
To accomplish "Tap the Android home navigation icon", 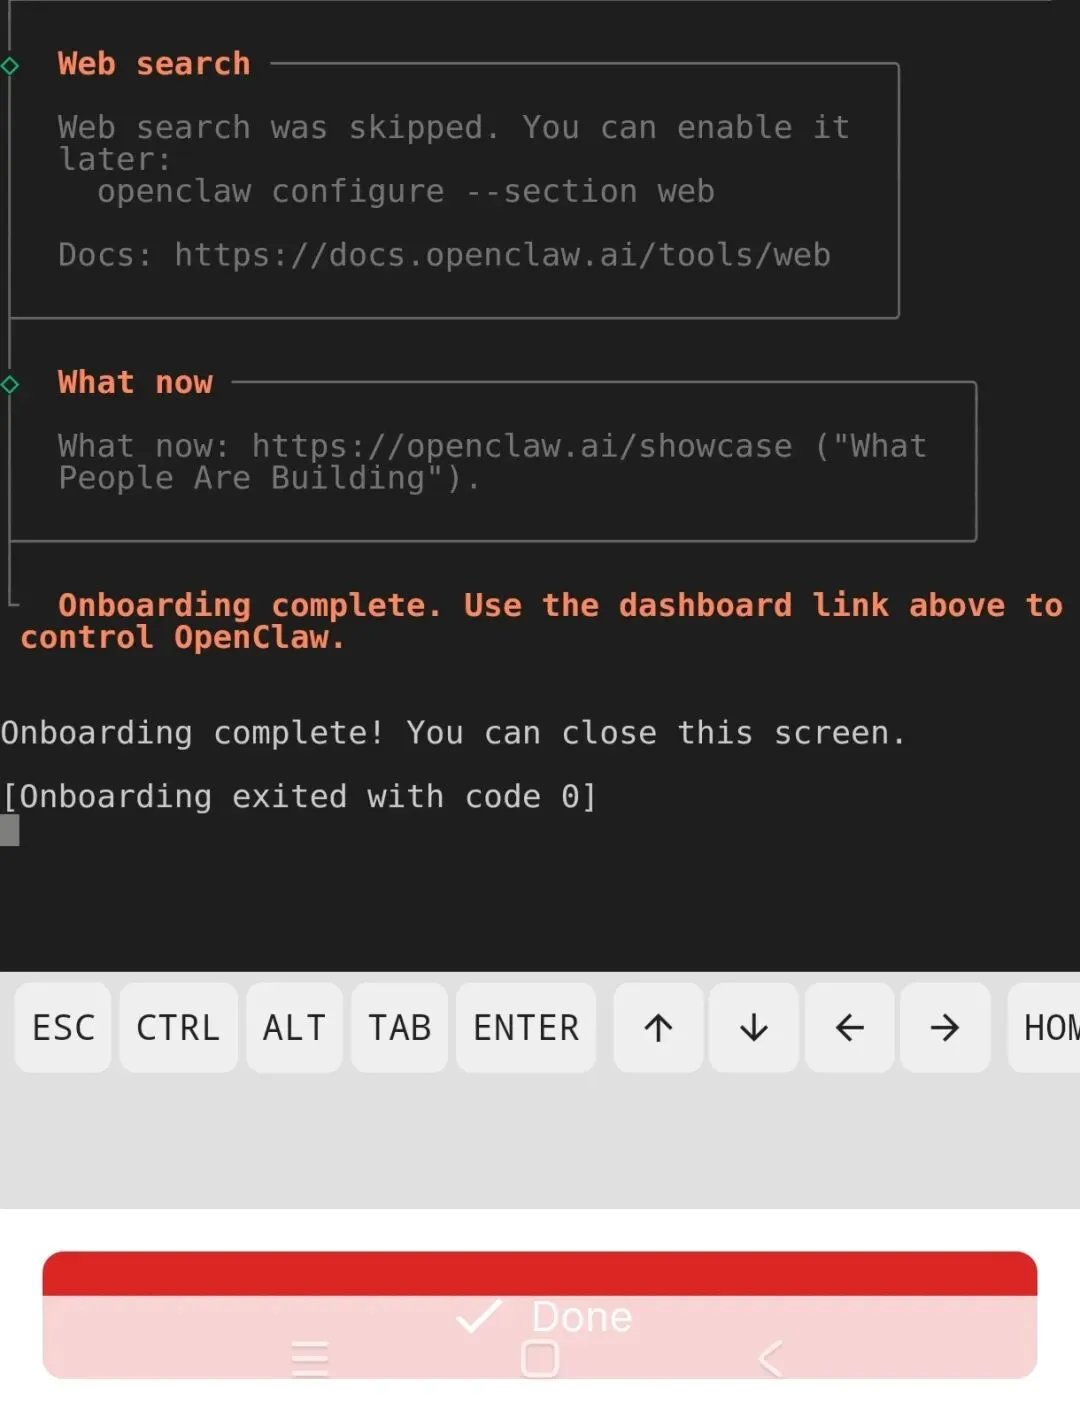I will pyautogui.click(x=540, y=1359).
